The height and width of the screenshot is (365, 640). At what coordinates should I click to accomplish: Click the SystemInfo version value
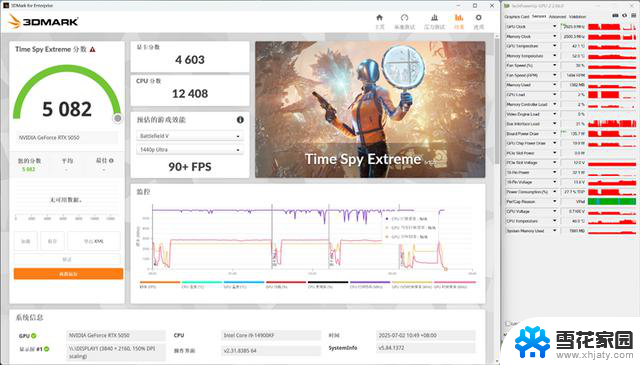(x=426, y=348)
